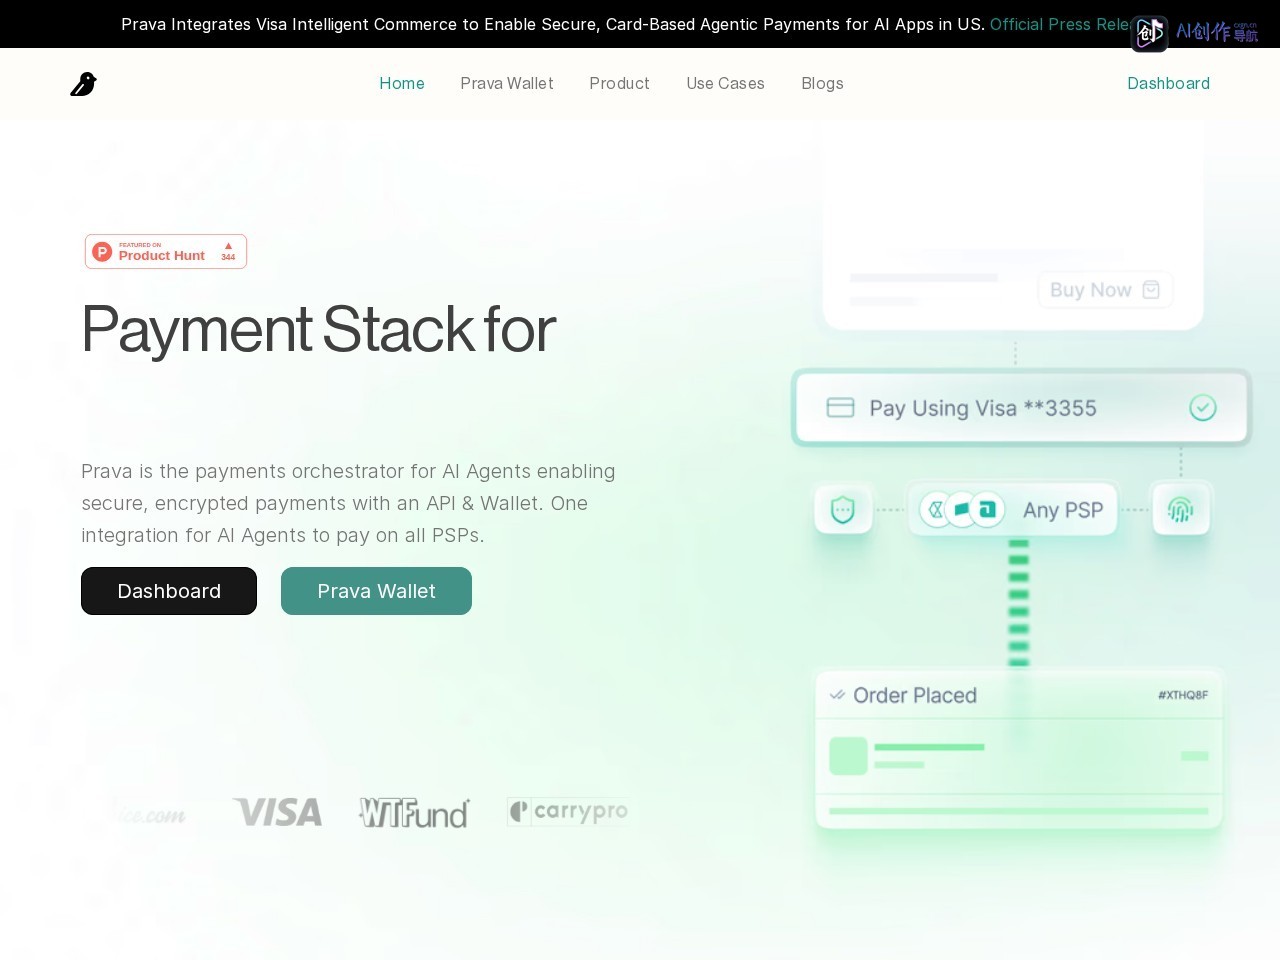
Task: Click the Product Hunt upvote arrow
Action: [228, 246]
